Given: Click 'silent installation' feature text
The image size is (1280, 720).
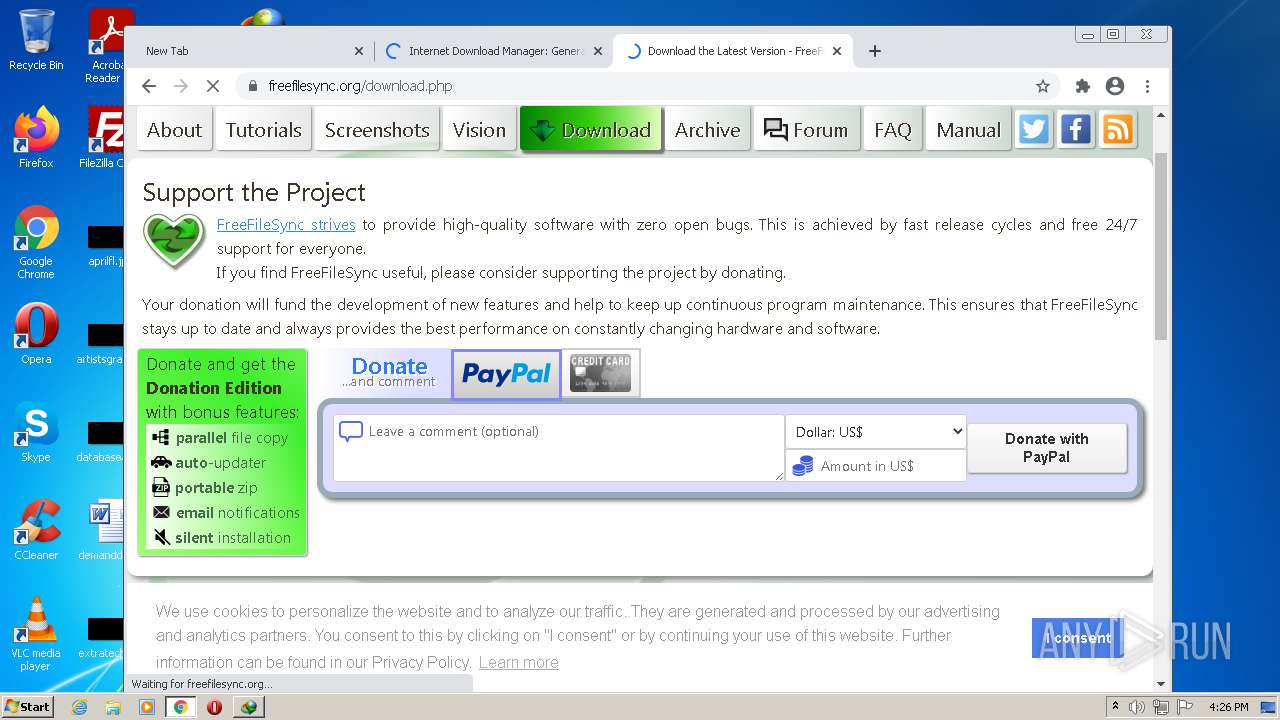Looking at the screenshot, I should (x=233, y=538).
